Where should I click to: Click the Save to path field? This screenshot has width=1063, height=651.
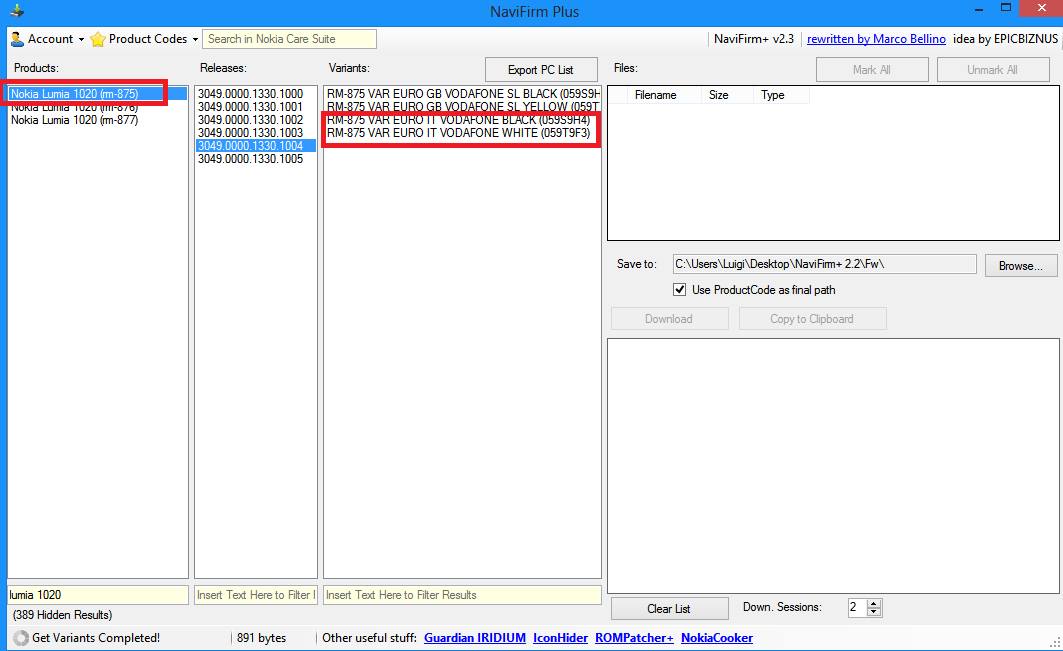(824, 264)
